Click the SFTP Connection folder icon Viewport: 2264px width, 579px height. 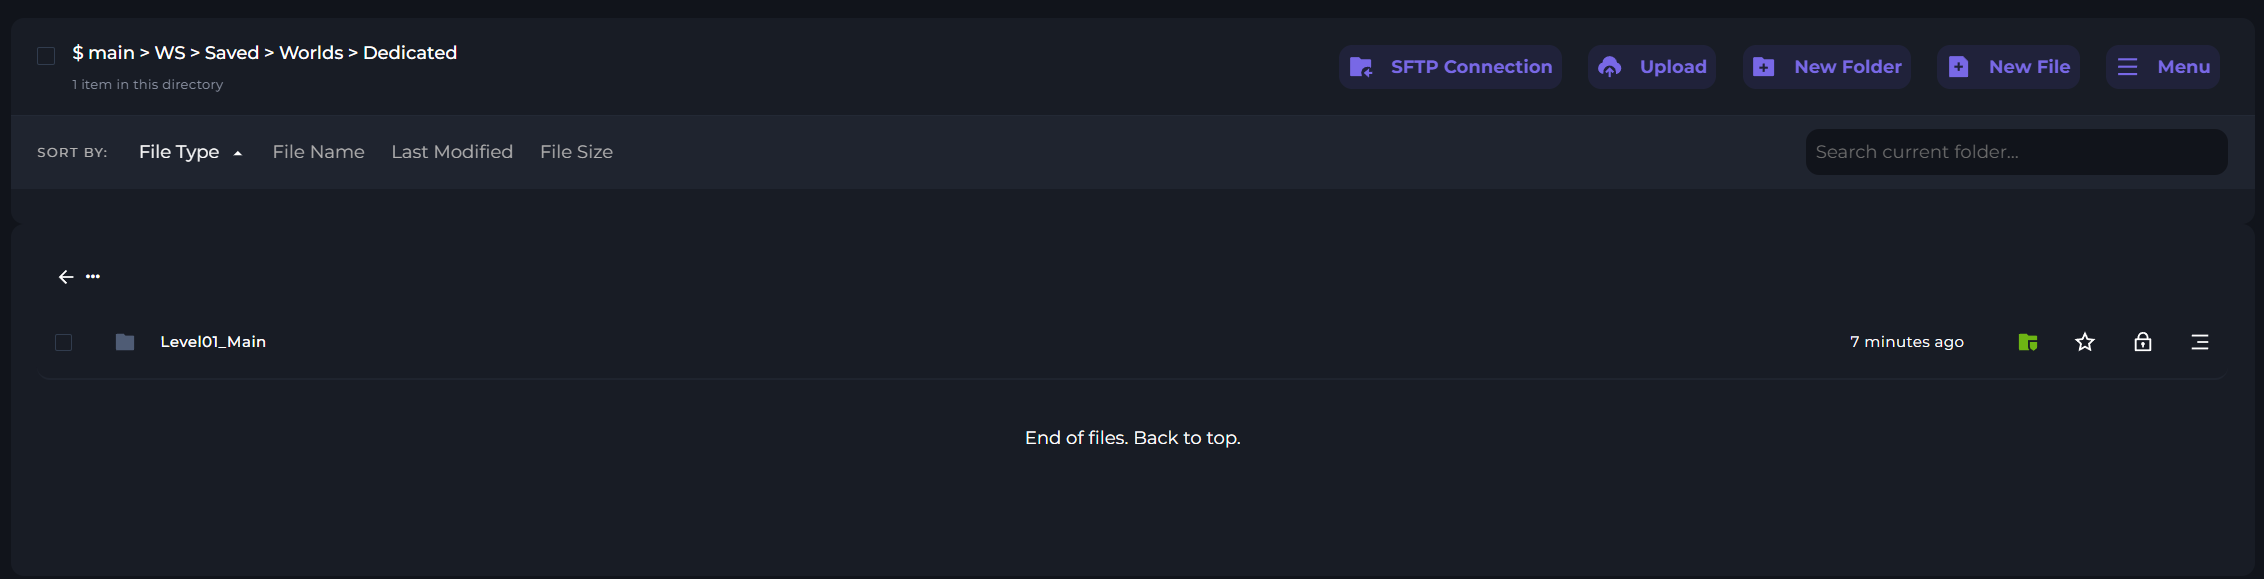(x=1361, y=67)
